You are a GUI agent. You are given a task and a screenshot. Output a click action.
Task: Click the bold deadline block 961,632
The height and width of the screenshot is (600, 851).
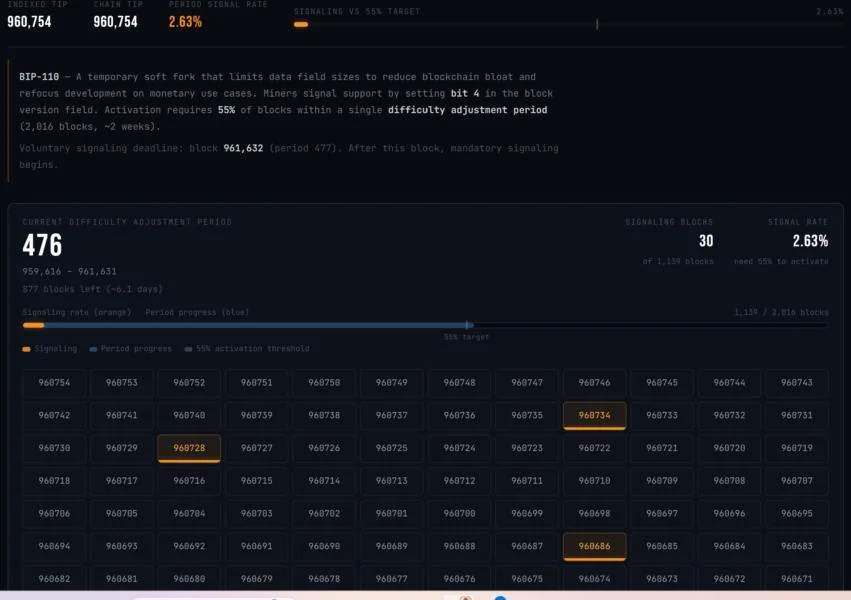(x=243, y=148)
